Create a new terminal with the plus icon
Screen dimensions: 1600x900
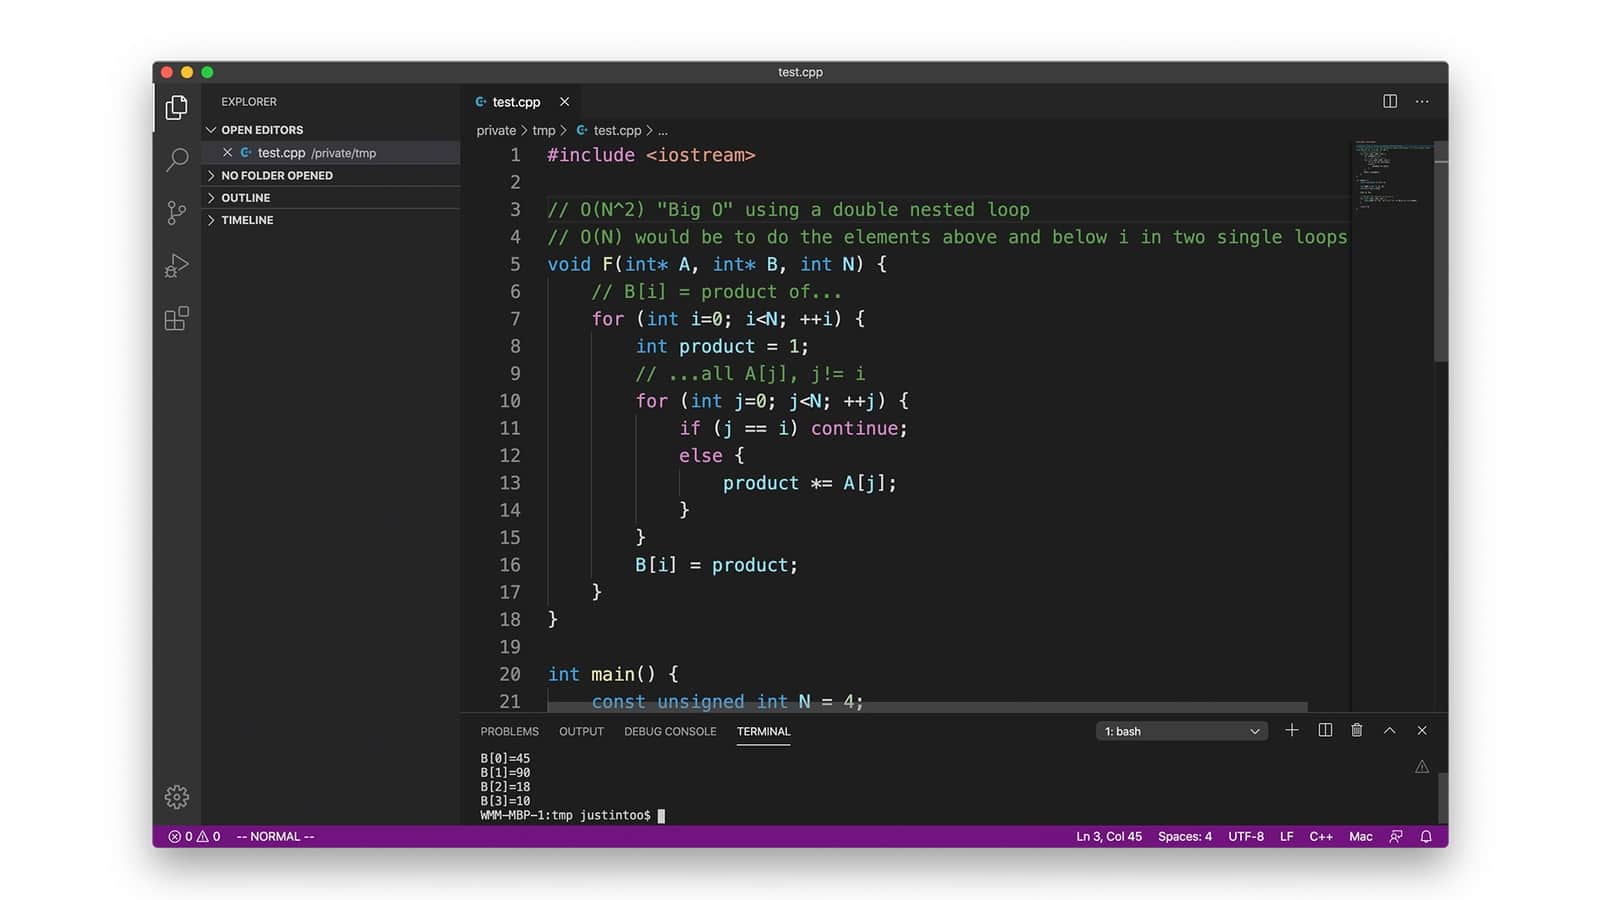[x=1291, y=730]
